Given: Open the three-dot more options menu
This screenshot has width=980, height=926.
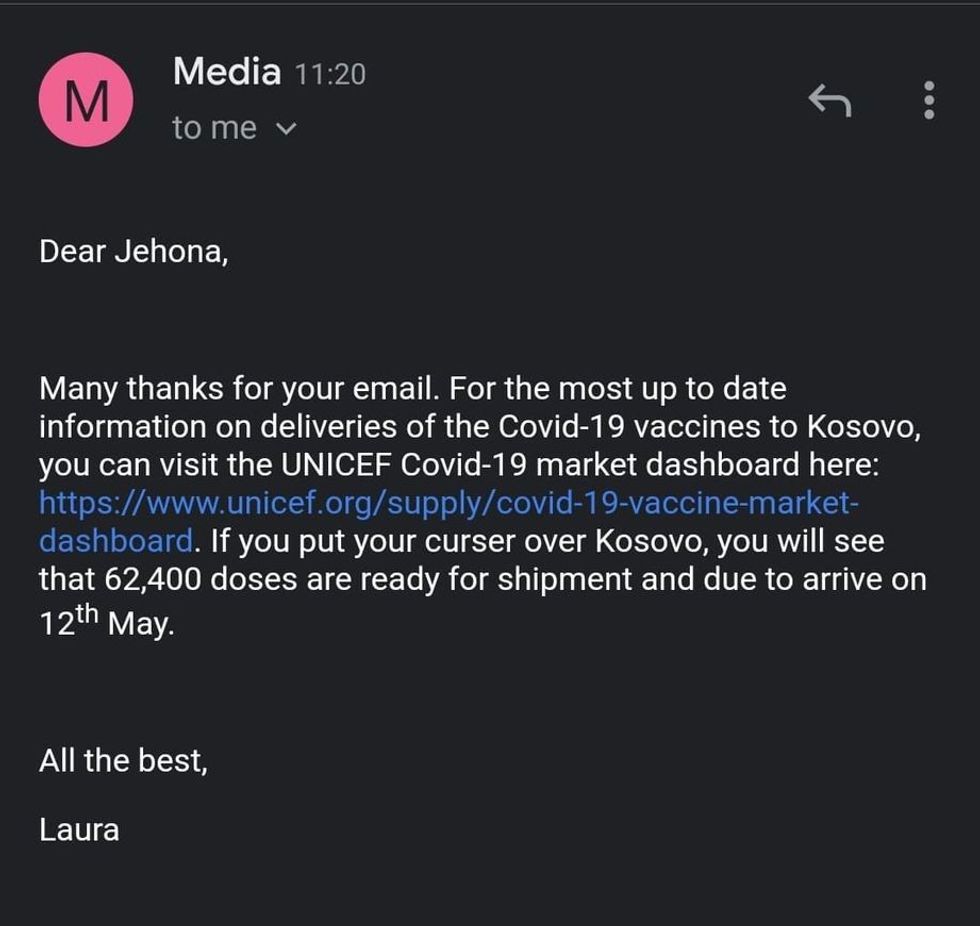Looking at the screenshot, I should (x=929, y=100).
